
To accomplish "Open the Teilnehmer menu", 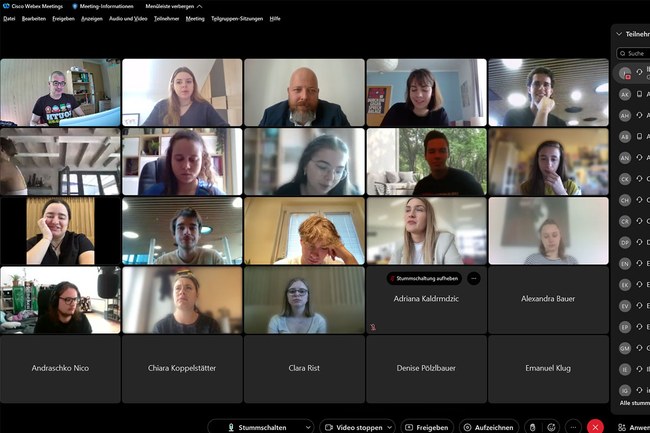I will point(166,18).
